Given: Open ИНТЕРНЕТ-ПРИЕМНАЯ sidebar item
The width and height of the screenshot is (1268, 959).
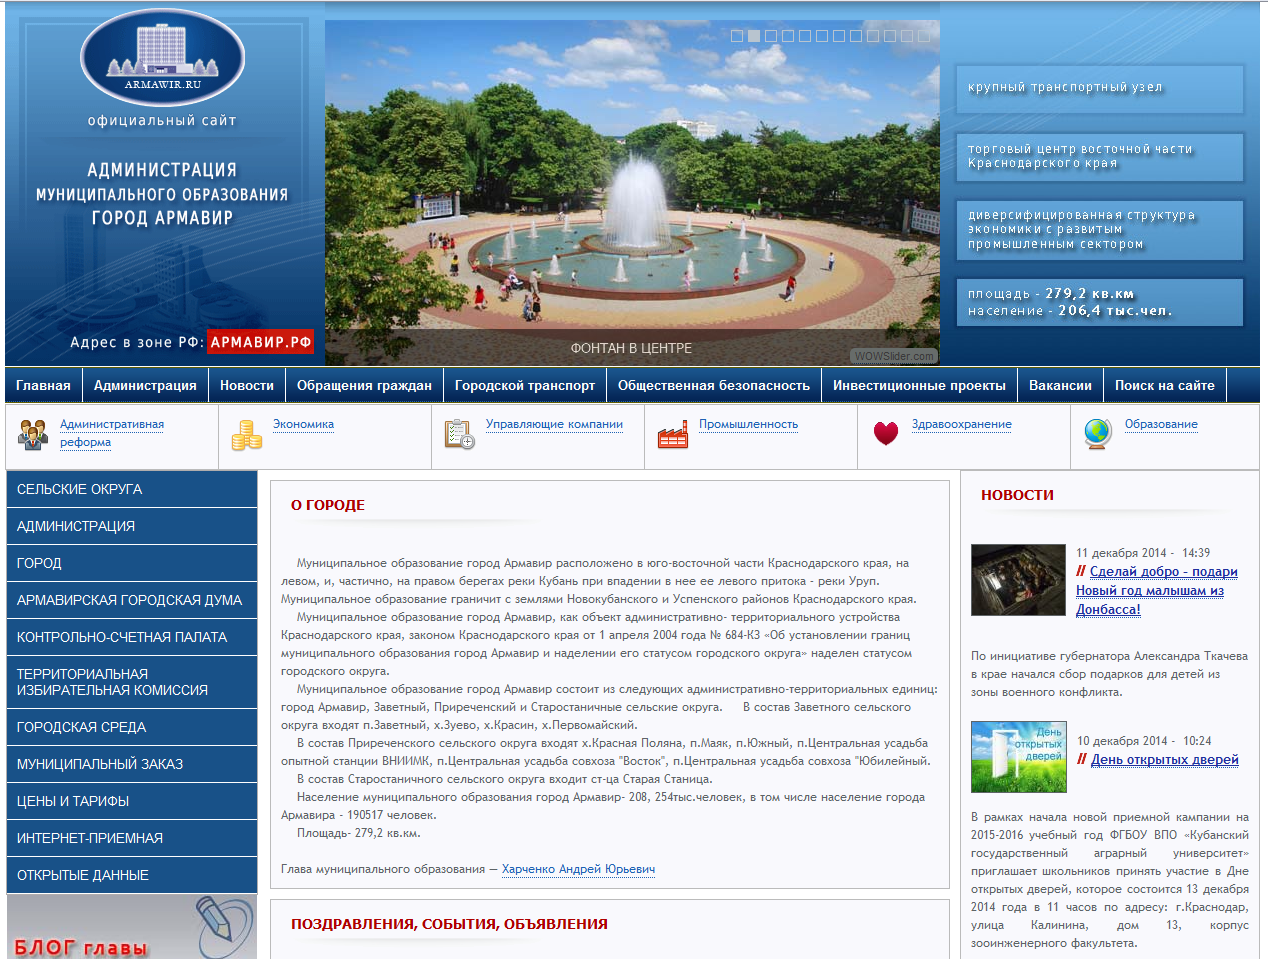Looking at the screenshot, I should pyautogui.click(x=132, y=838).
